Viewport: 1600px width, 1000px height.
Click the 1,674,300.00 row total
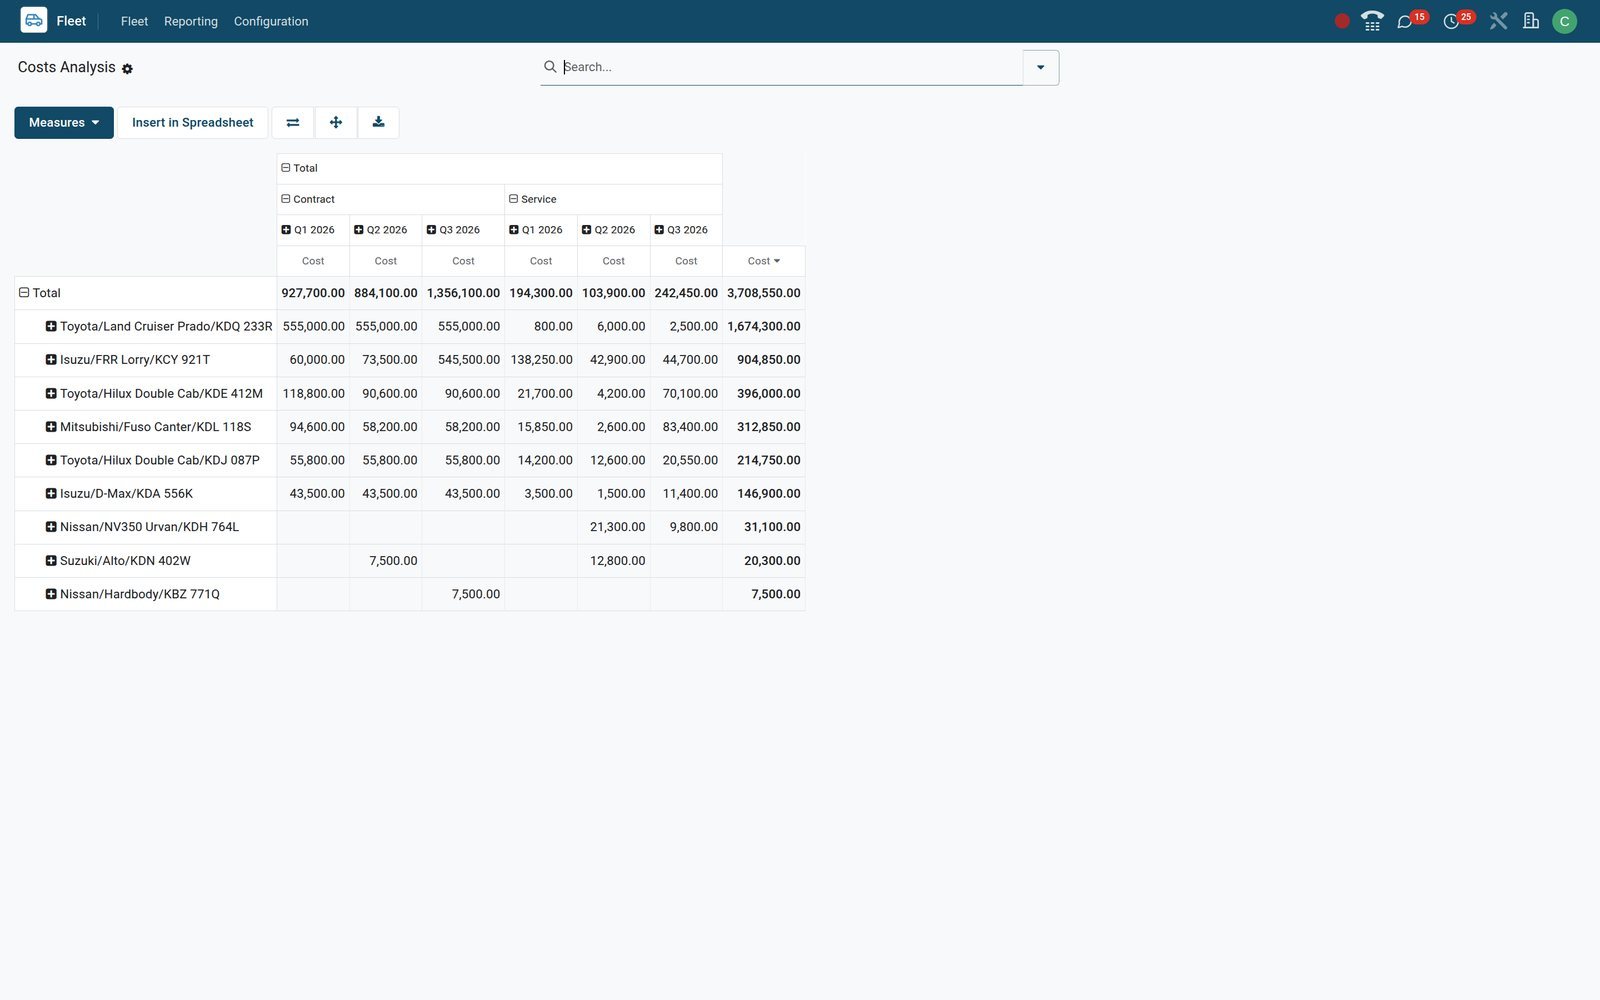[764, 326]
